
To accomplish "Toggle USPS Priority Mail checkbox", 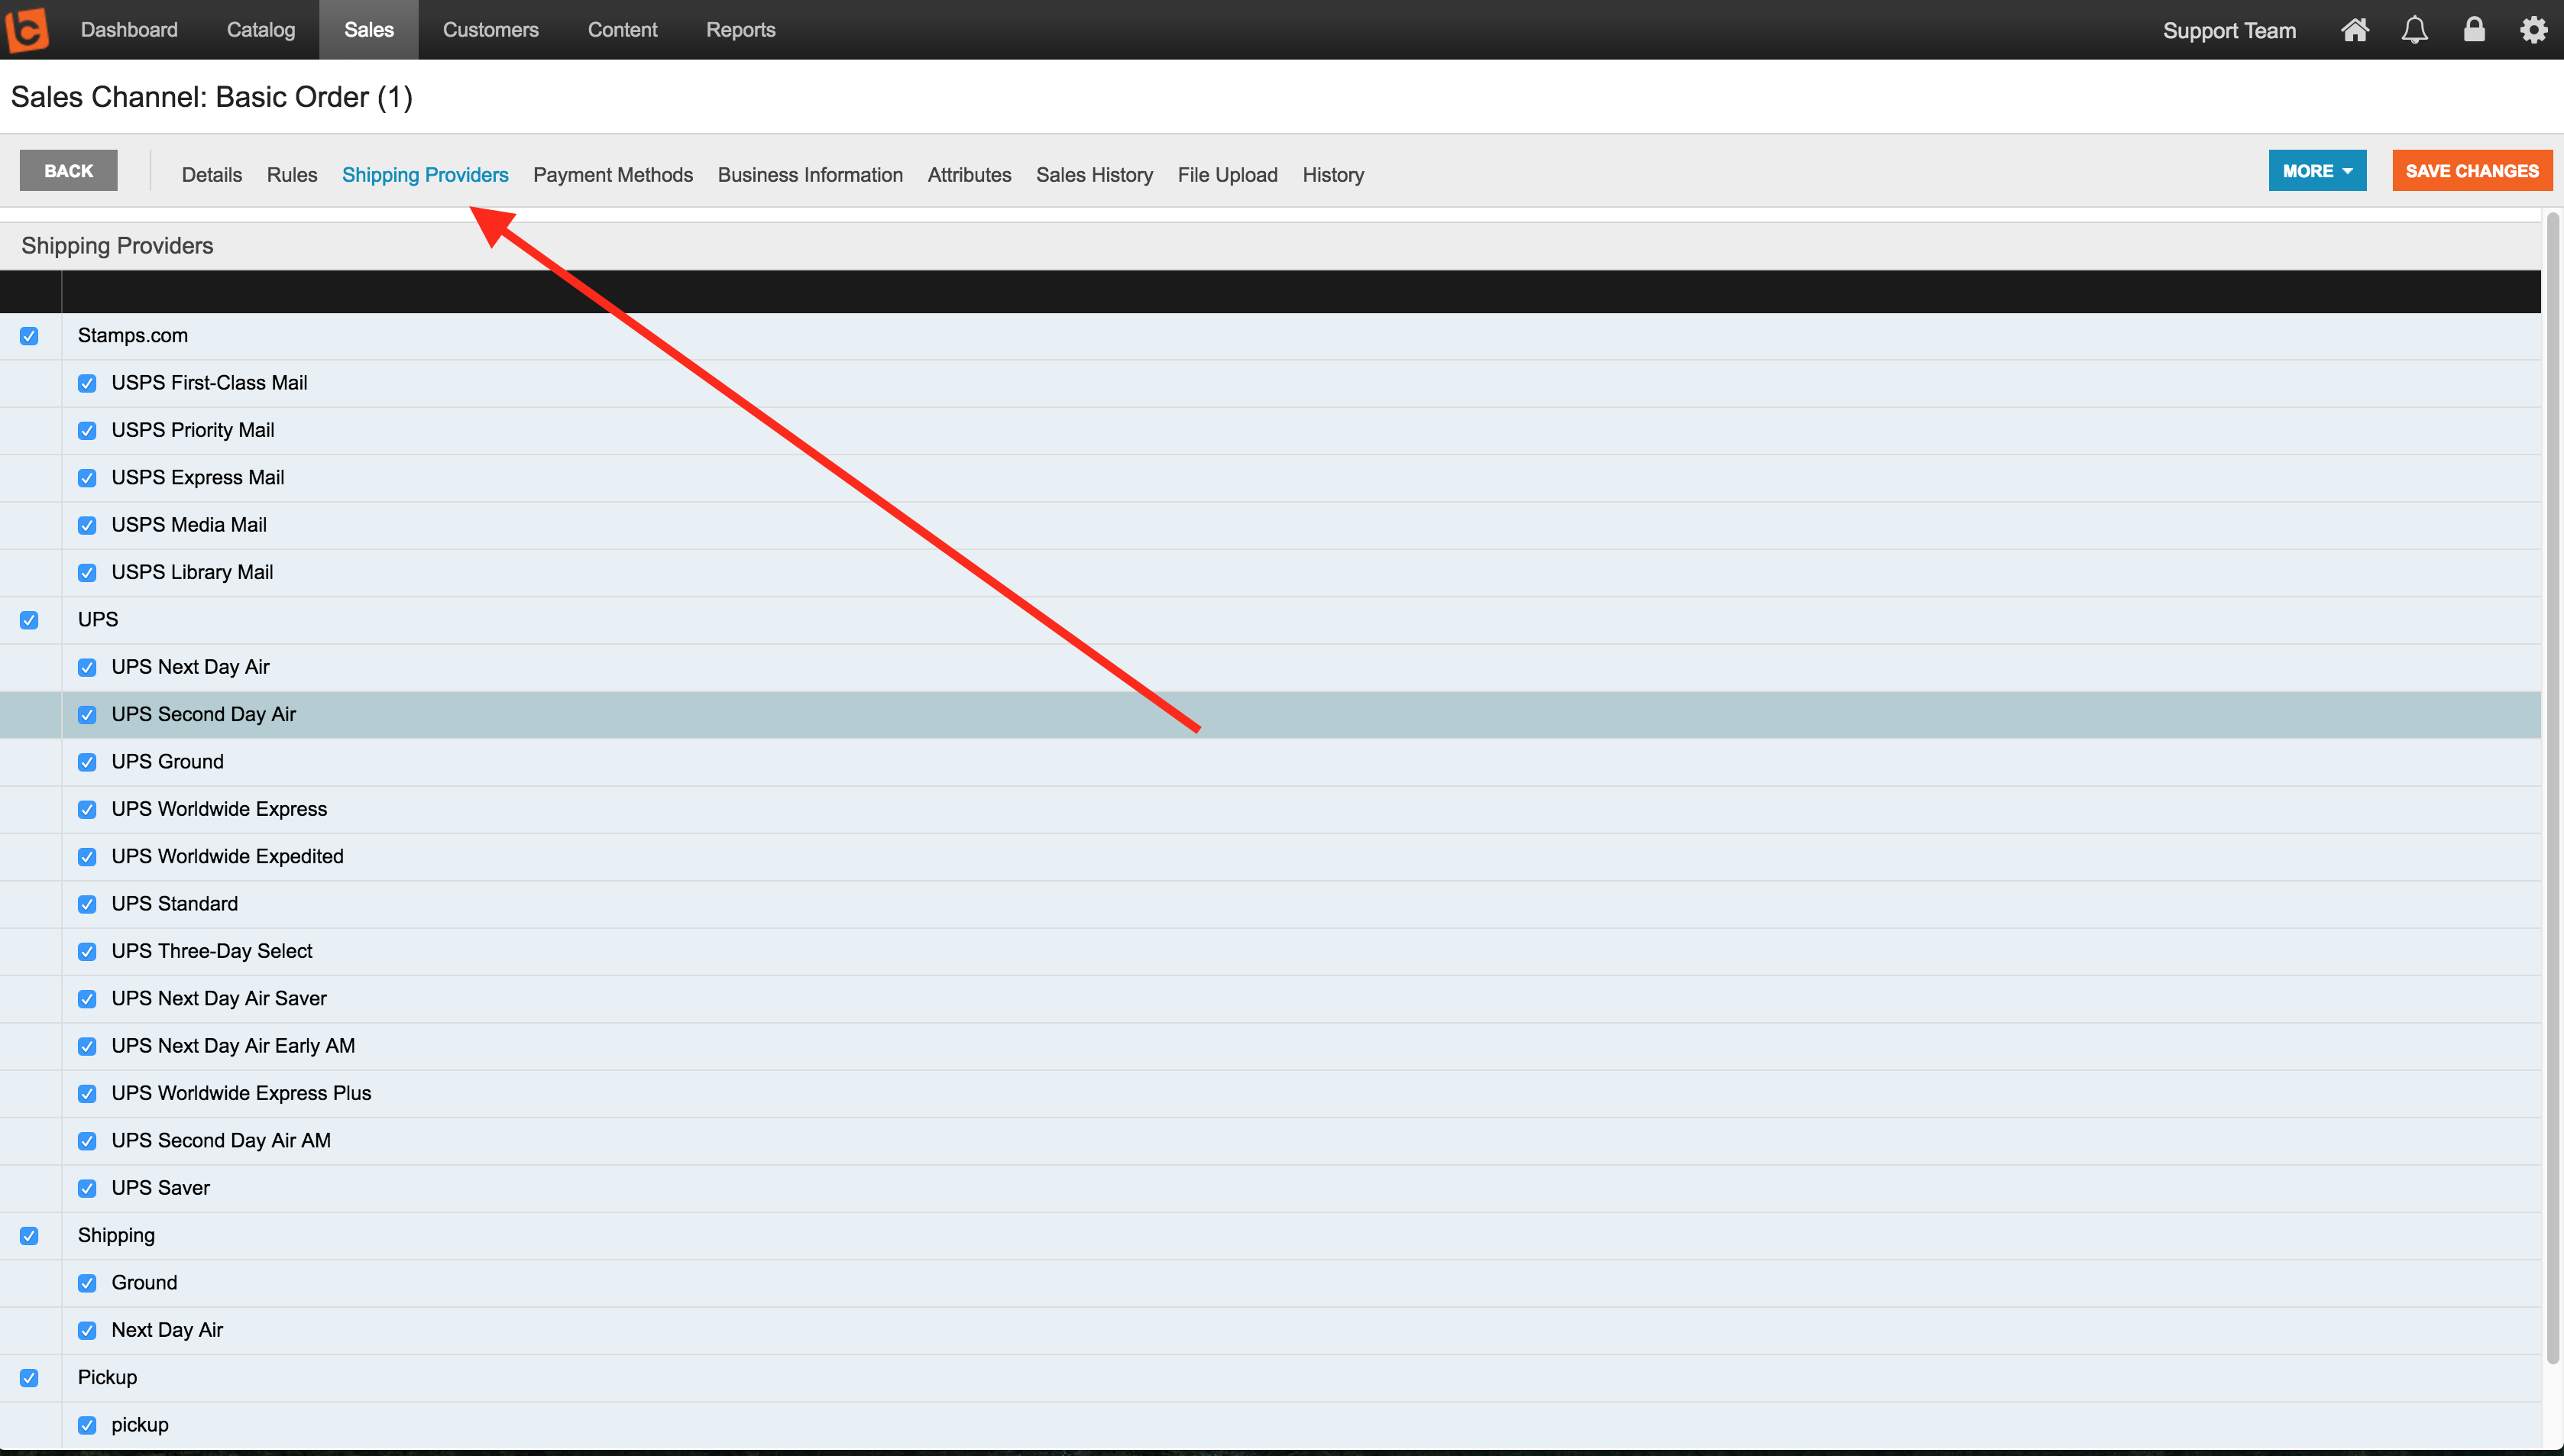I will click(x=87, y=431).
